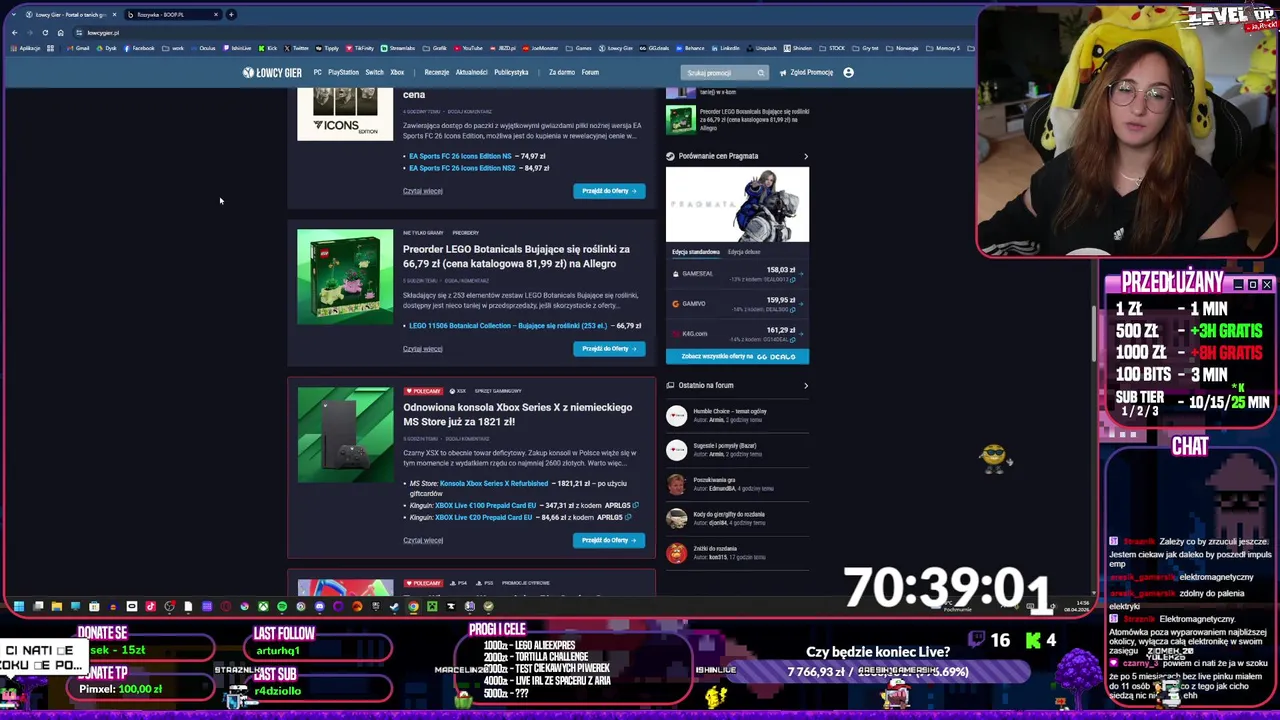This screenshot has width=1280, height=720.
Task: Click EA Sports FC 26 Icons Edition NS link
Action: pos(459,156)
